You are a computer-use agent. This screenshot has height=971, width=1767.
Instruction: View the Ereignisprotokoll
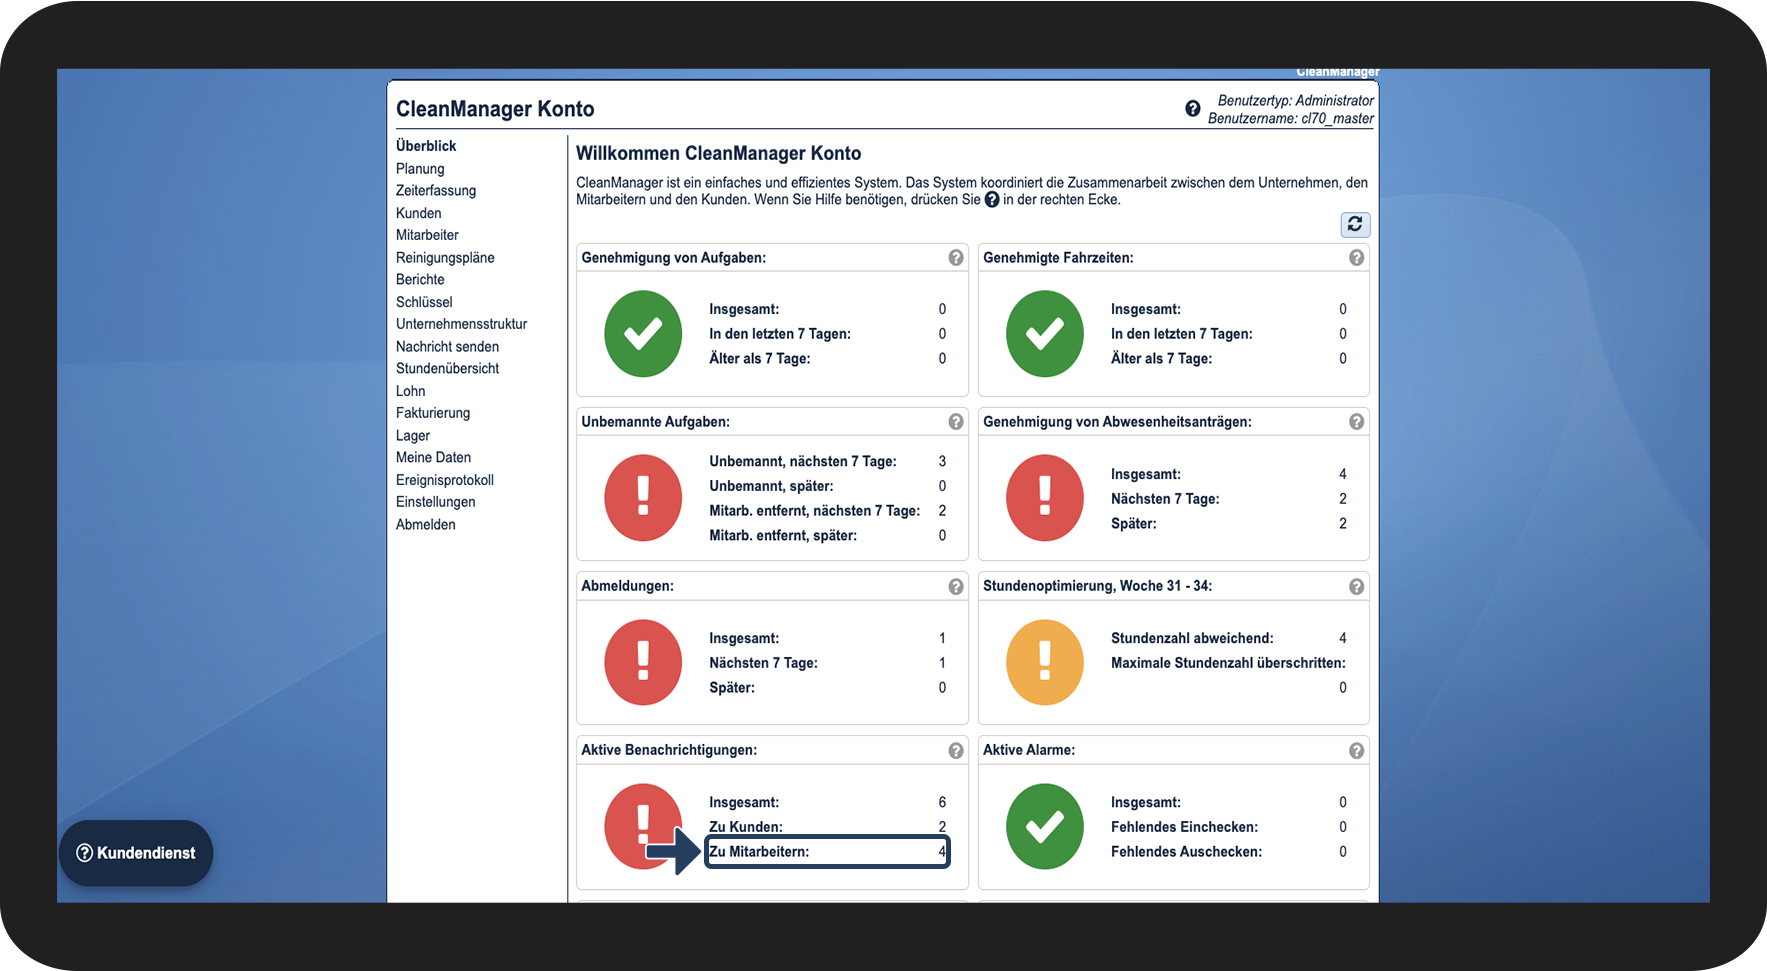pos(445,480)
